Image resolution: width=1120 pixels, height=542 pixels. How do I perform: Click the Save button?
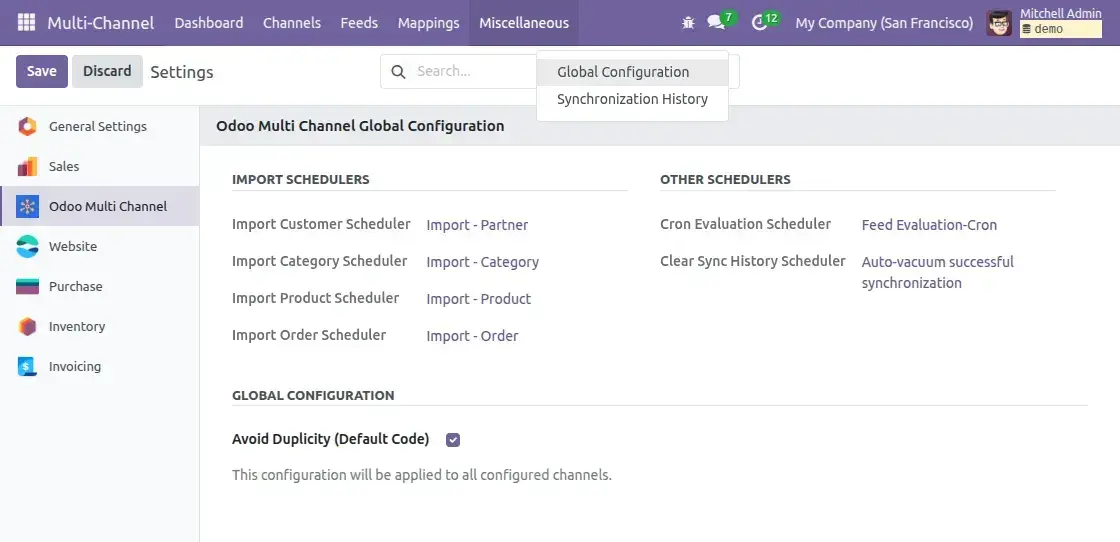point(41,71)
